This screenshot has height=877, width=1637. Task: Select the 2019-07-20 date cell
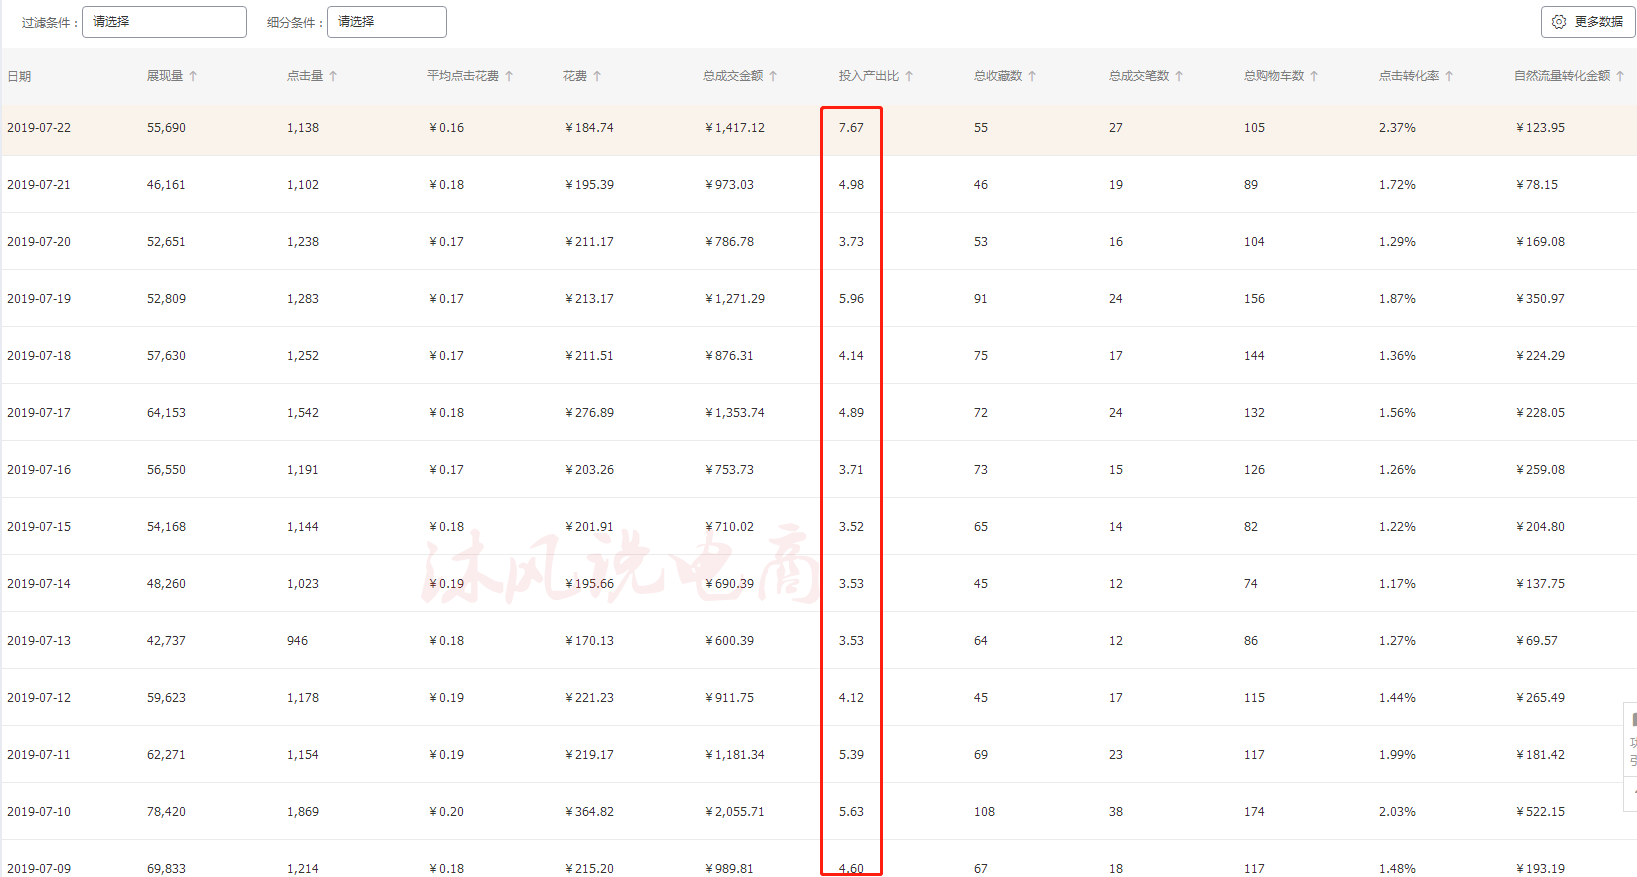point(39,242)
